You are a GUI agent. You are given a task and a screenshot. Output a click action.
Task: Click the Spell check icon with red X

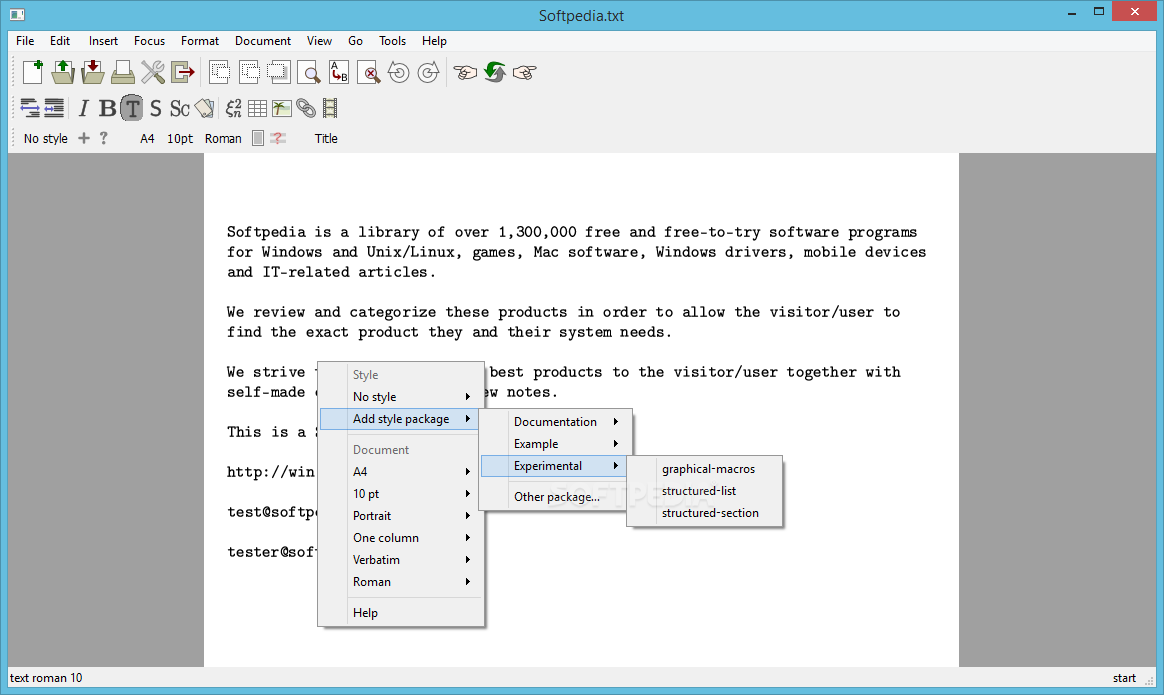tap(369, 72)
